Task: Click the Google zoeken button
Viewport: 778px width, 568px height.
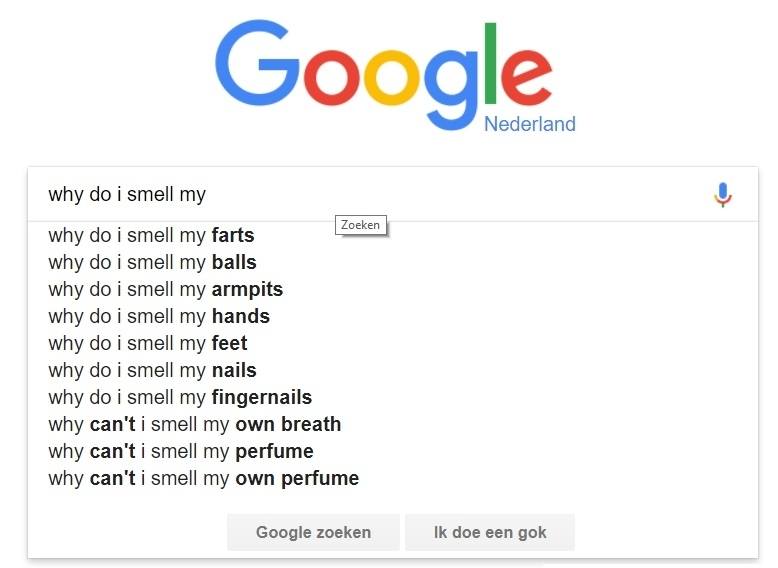Action: tap(313, 532)
